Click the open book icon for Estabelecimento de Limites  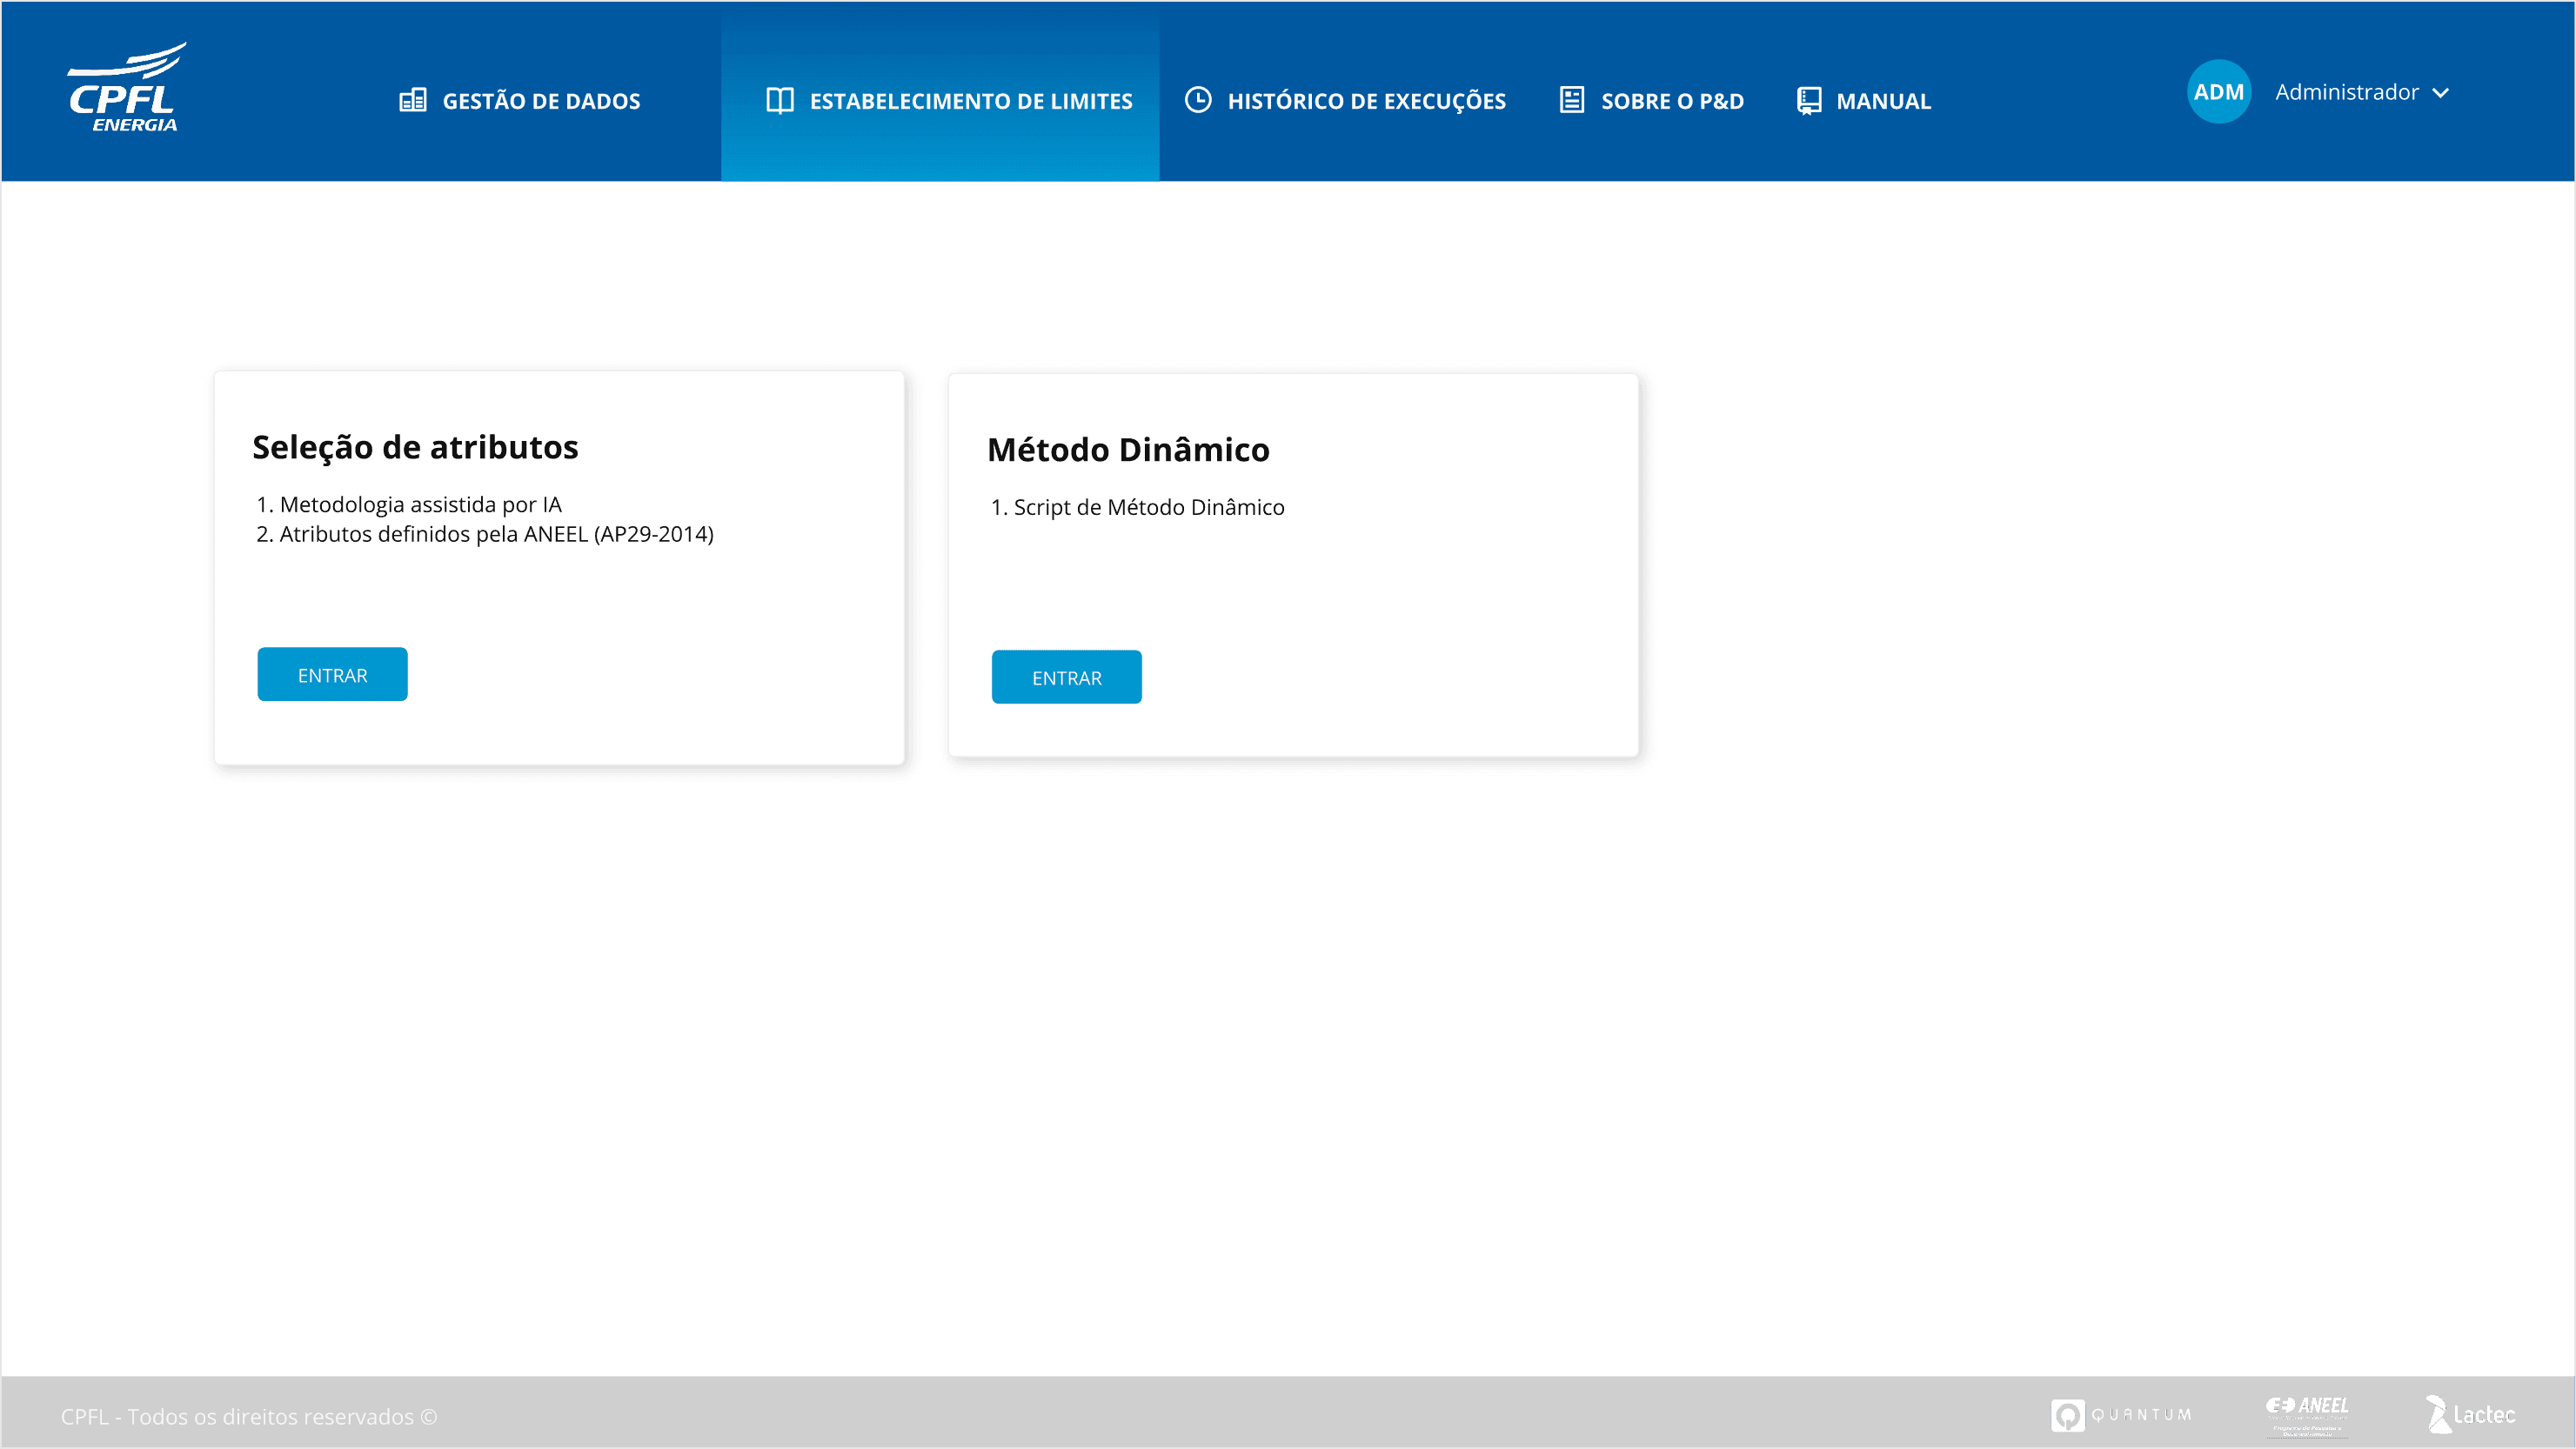tap(780, 101)
